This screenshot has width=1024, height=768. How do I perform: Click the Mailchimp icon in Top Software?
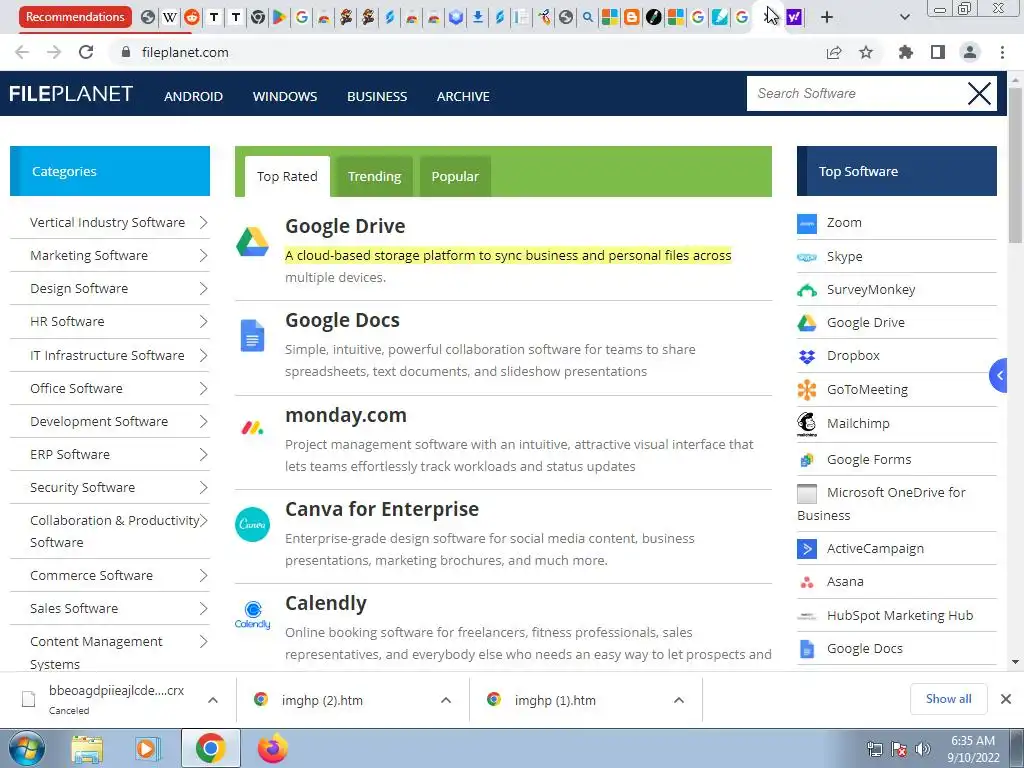[x=807, y=424]
